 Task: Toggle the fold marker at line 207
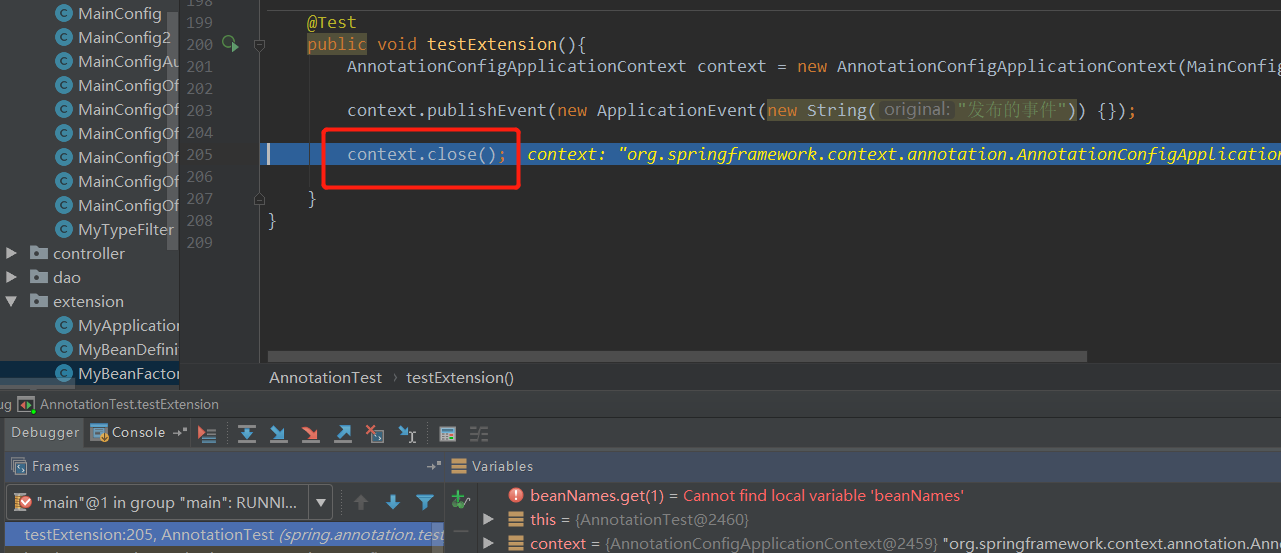pos(259,199)
